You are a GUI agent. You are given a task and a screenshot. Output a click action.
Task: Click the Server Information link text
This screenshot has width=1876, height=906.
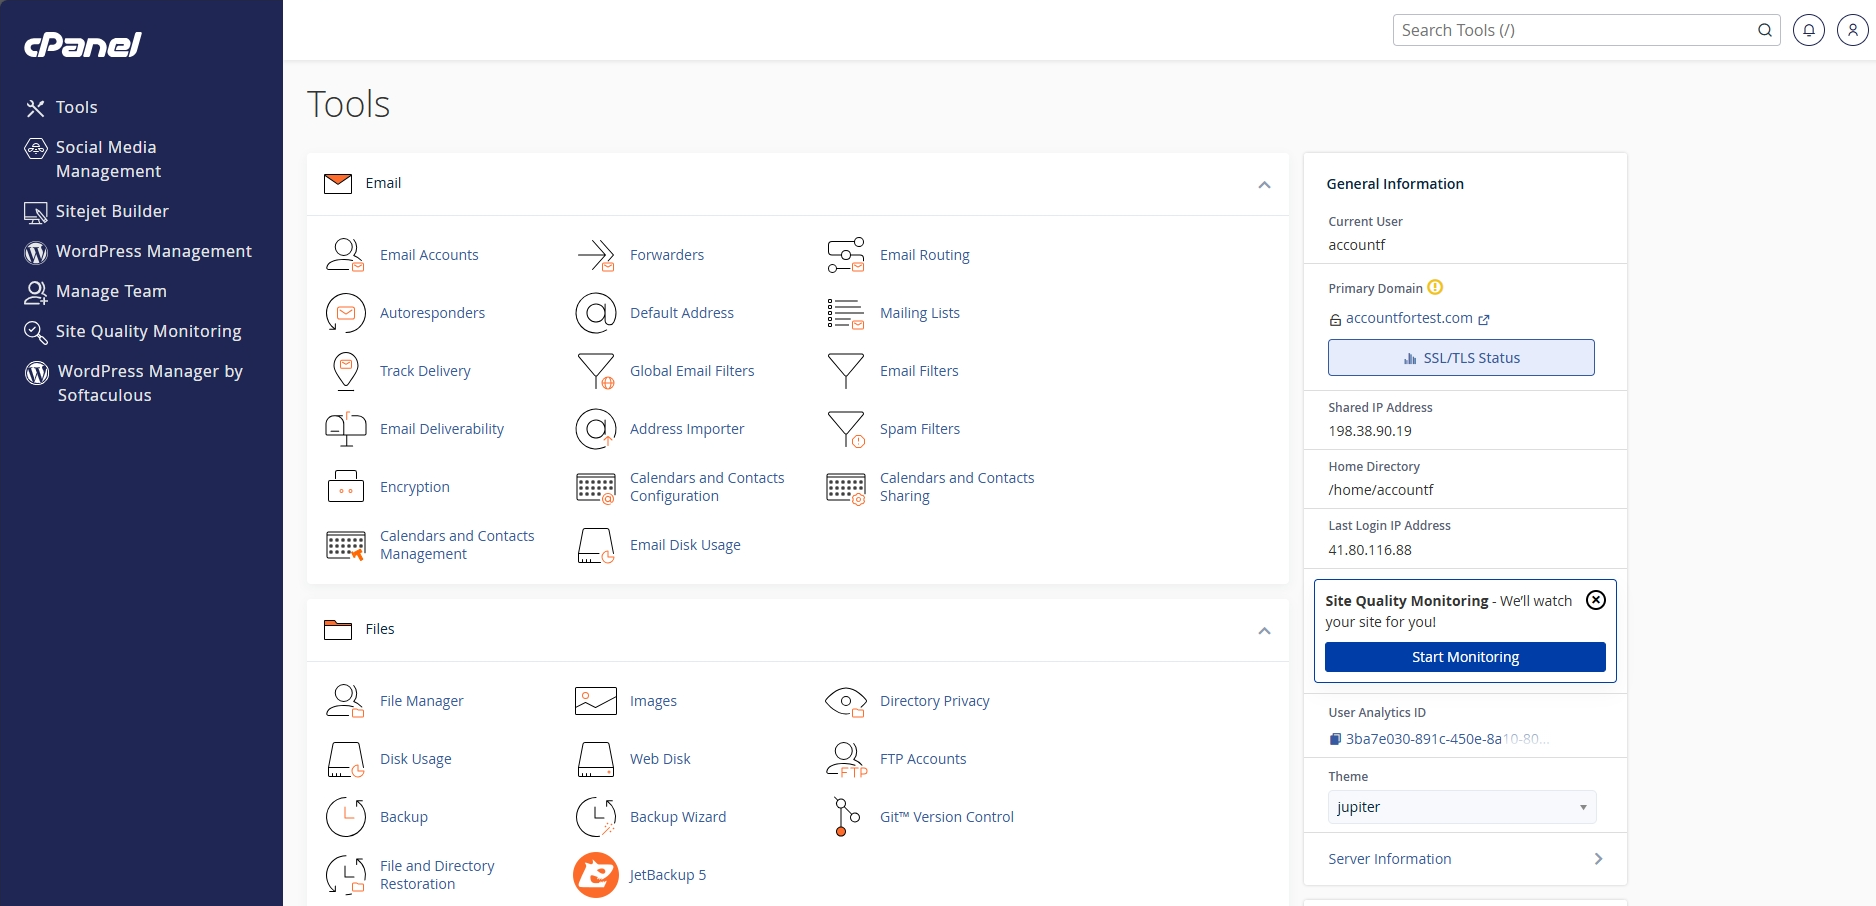coord(1390,859)
